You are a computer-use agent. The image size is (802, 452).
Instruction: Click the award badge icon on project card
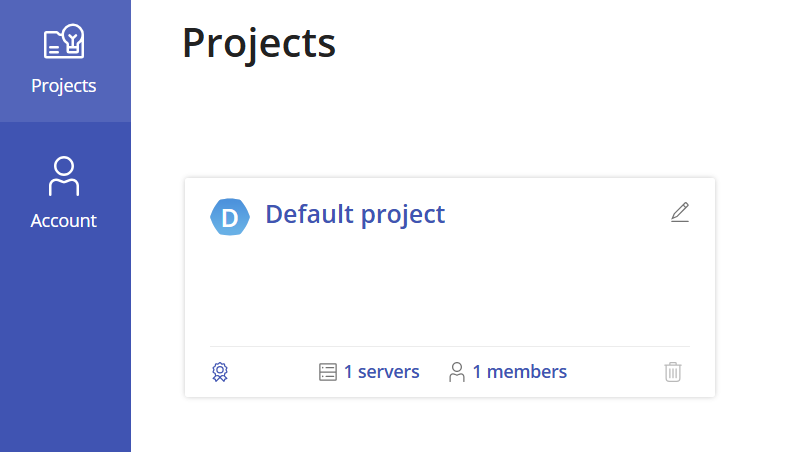(x=221, y=372)
